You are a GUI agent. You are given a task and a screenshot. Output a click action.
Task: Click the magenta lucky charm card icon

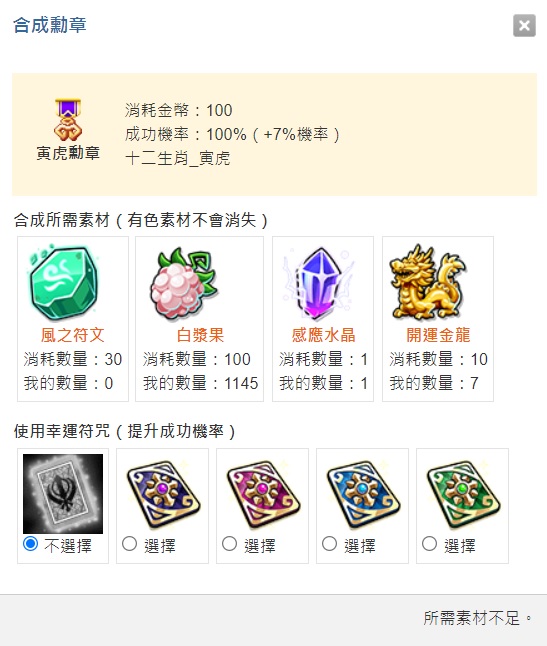(263, 494)
